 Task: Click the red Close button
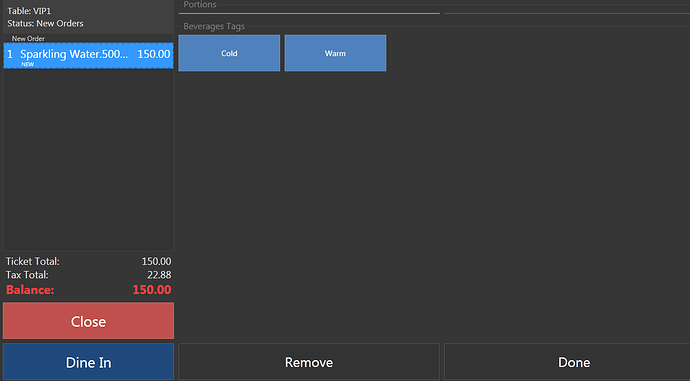click(88, 321)
